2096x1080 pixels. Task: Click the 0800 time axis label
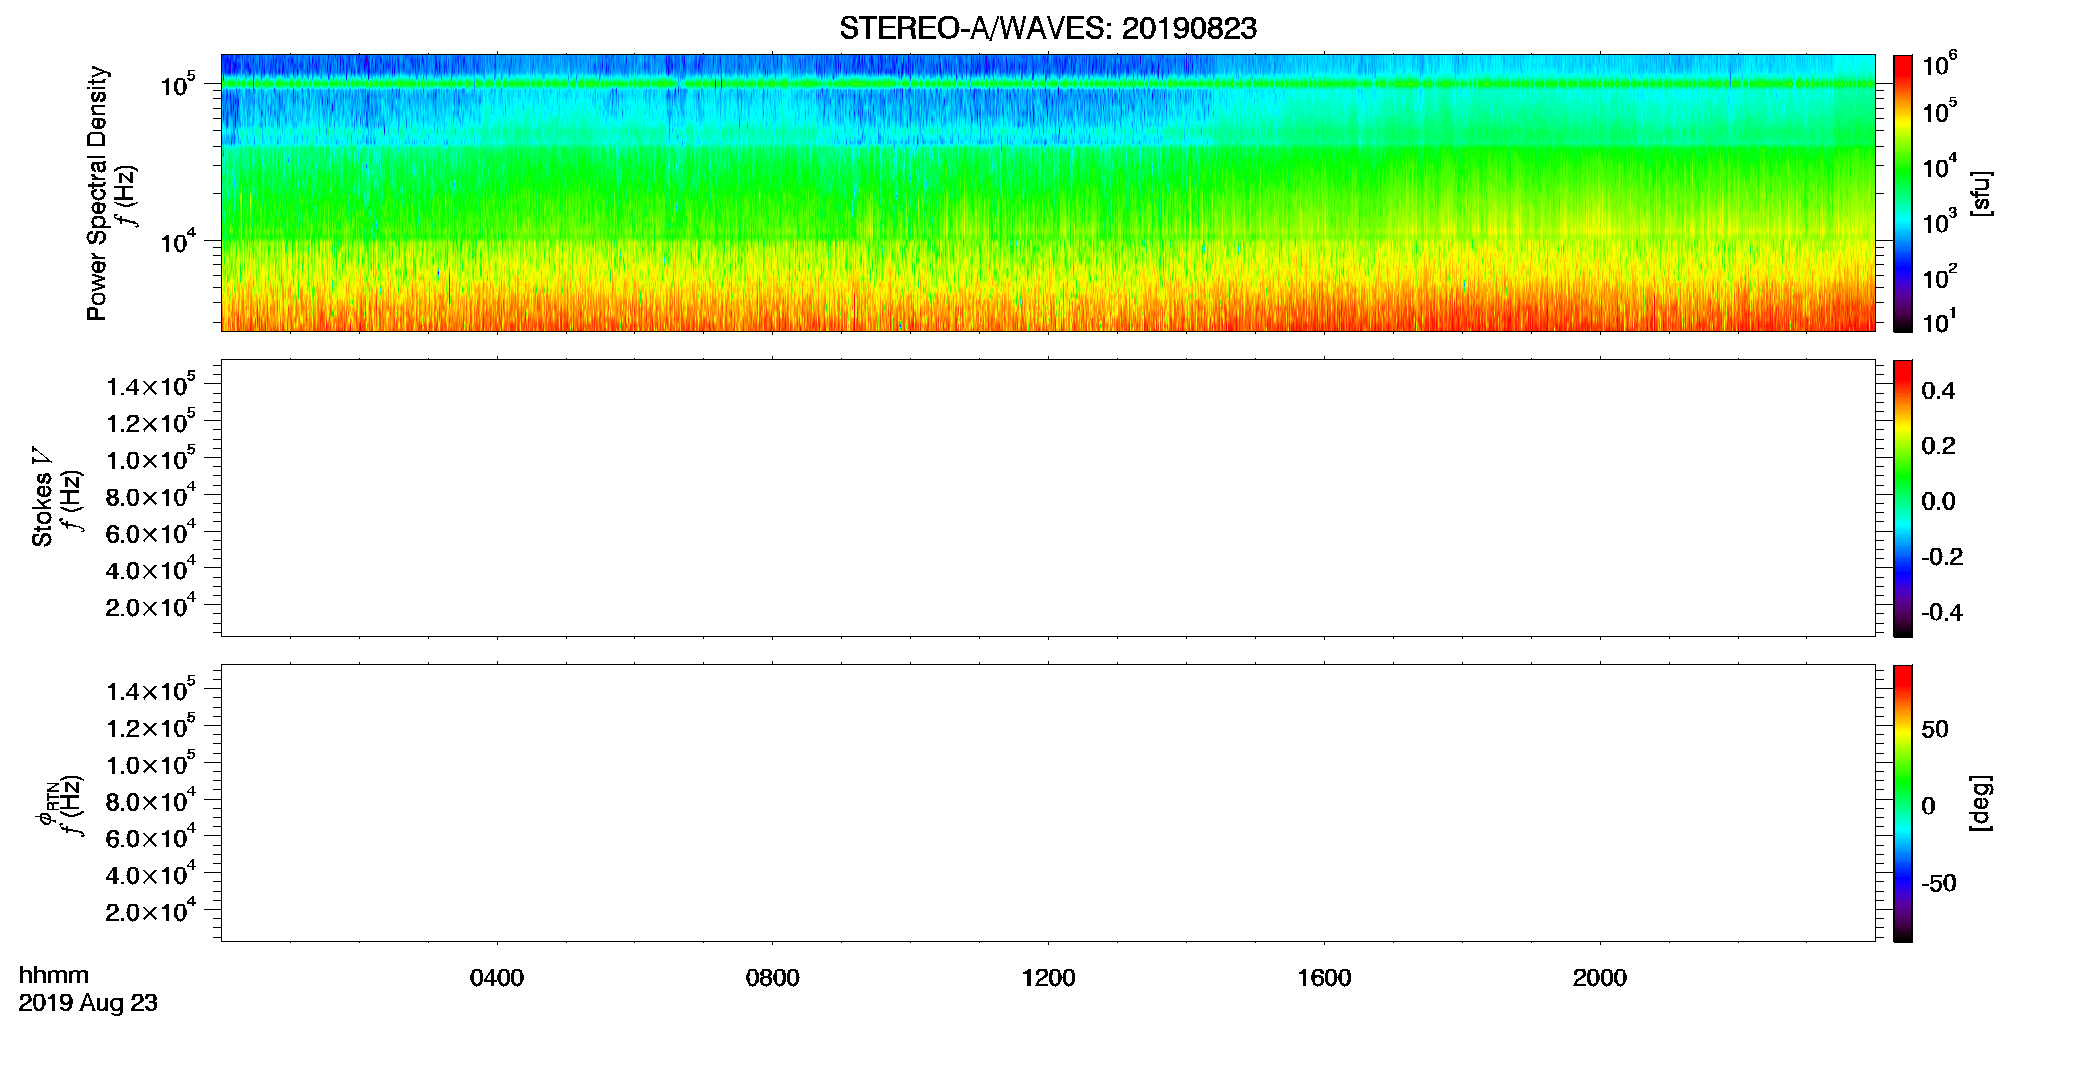[772, 978]
